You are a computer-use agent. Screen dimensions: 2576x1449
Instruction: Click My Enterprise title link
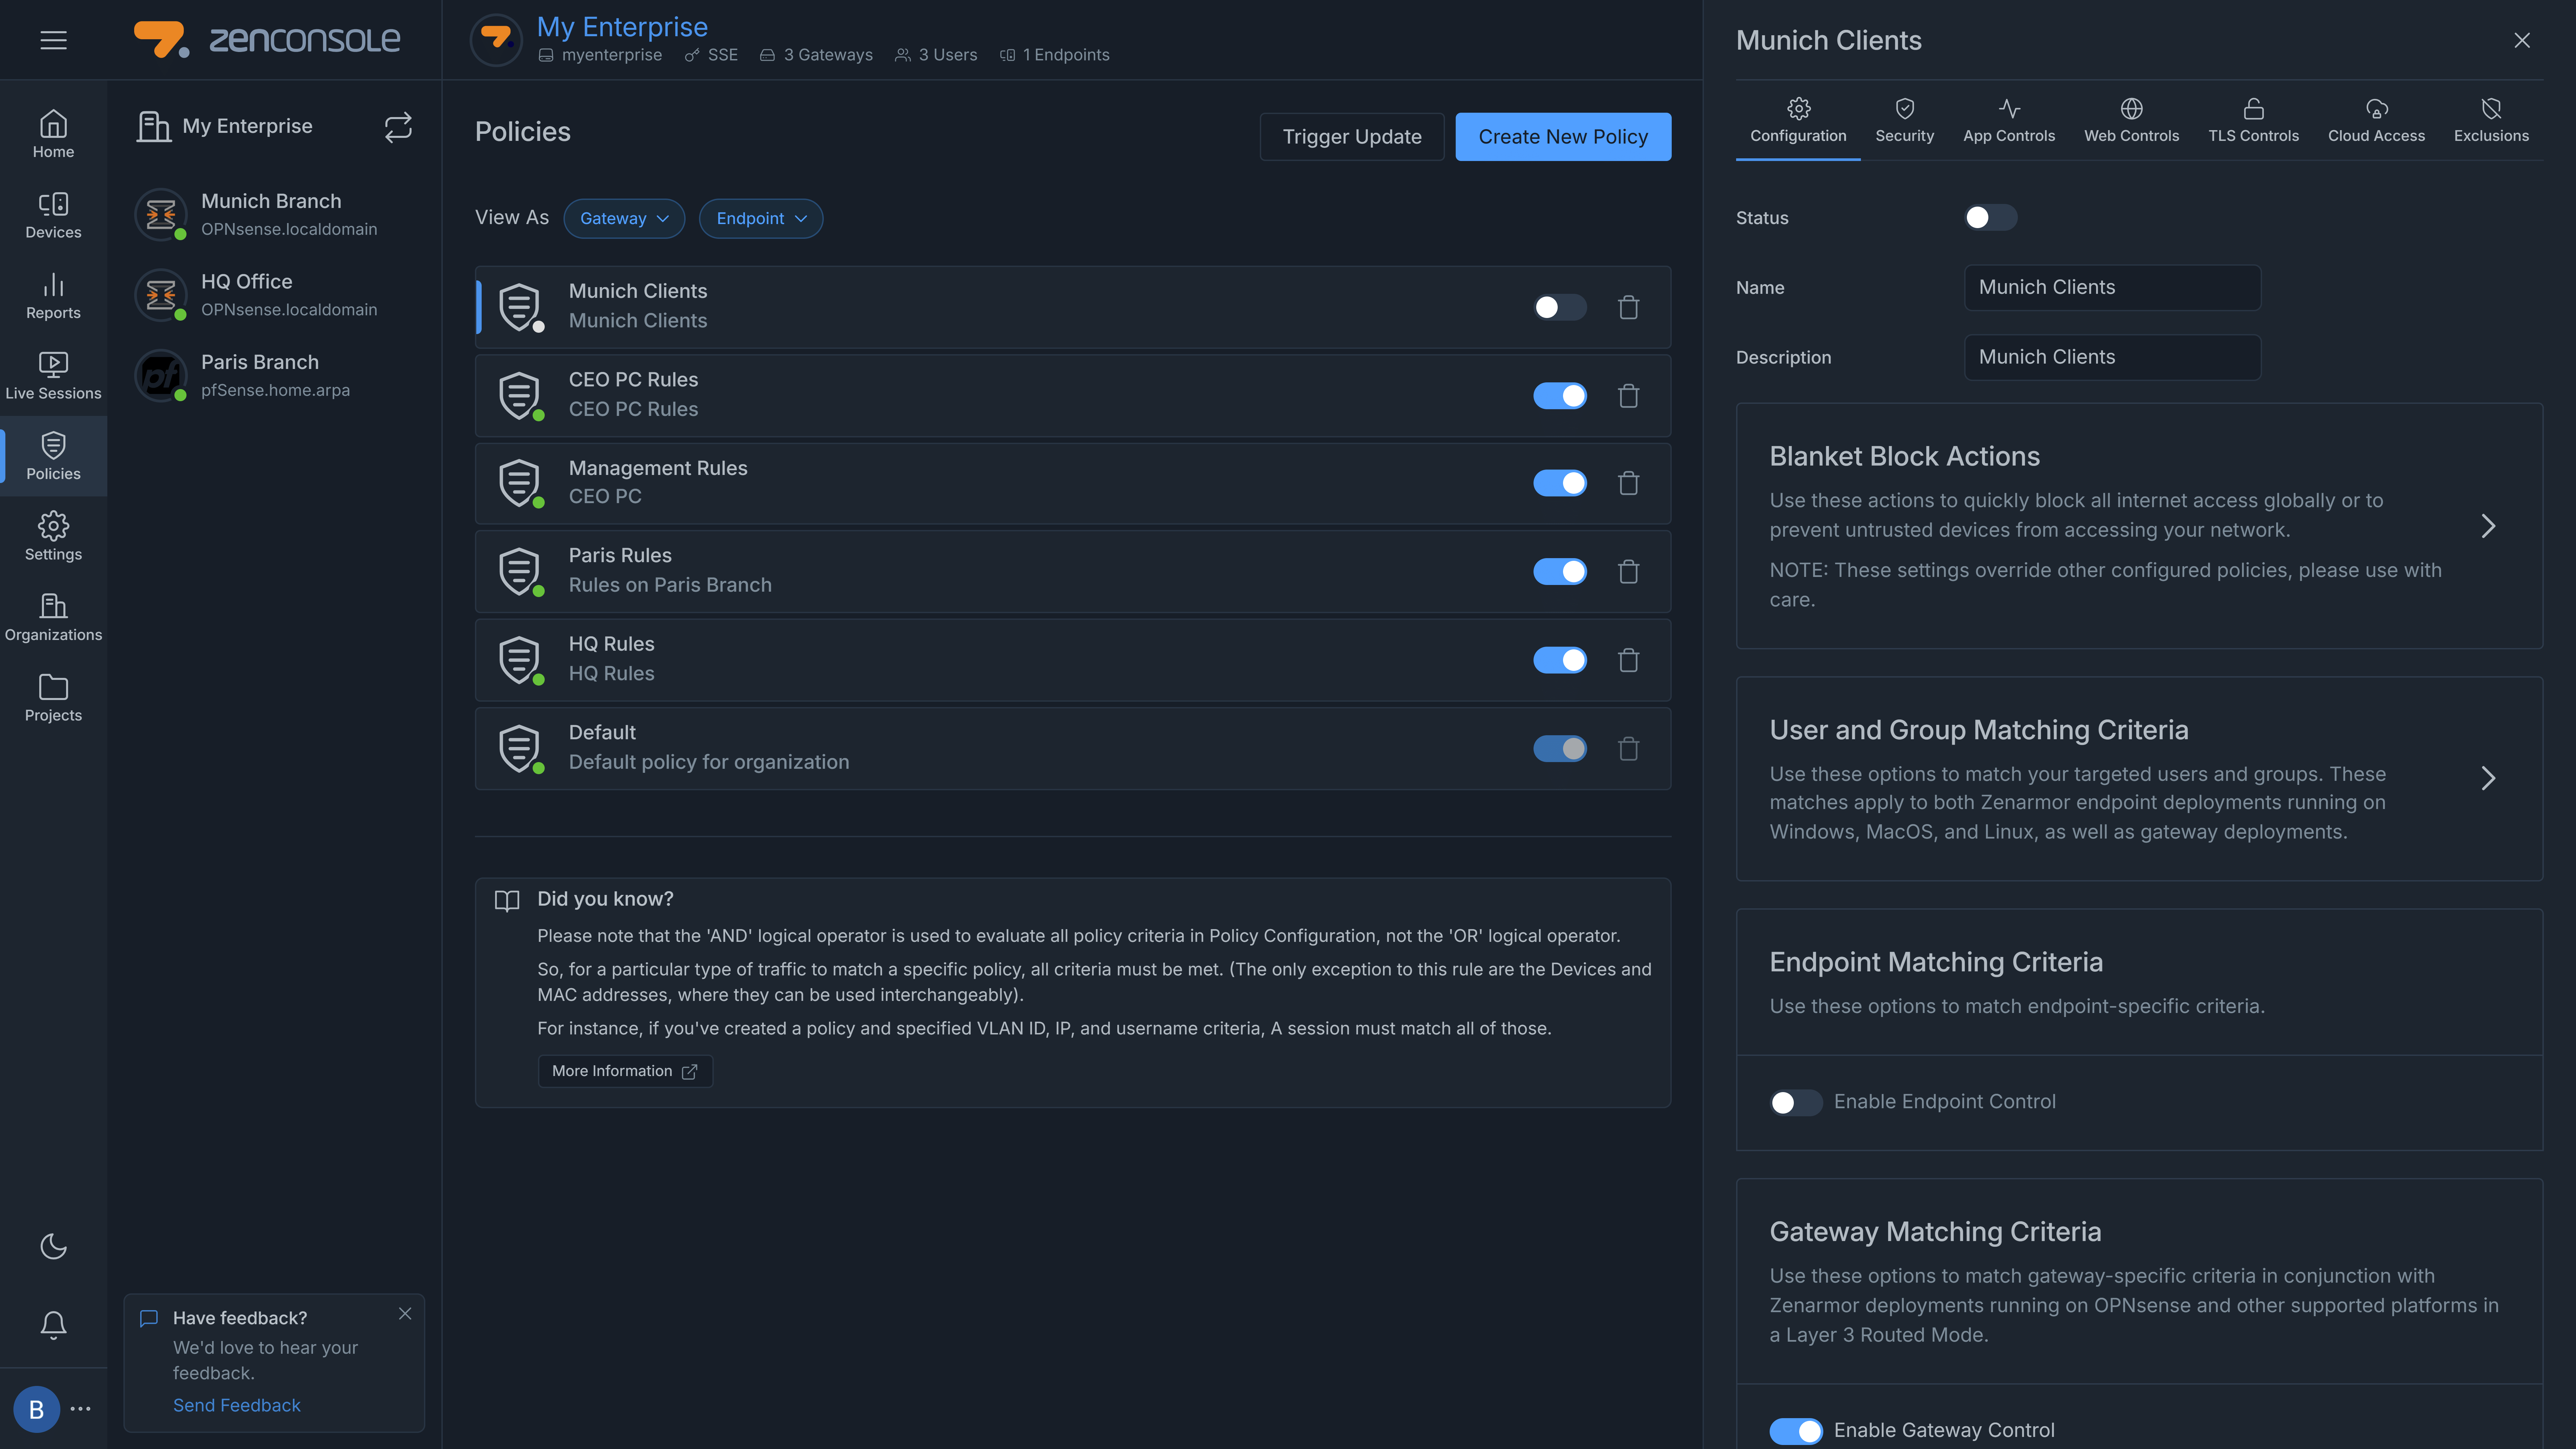622,27
